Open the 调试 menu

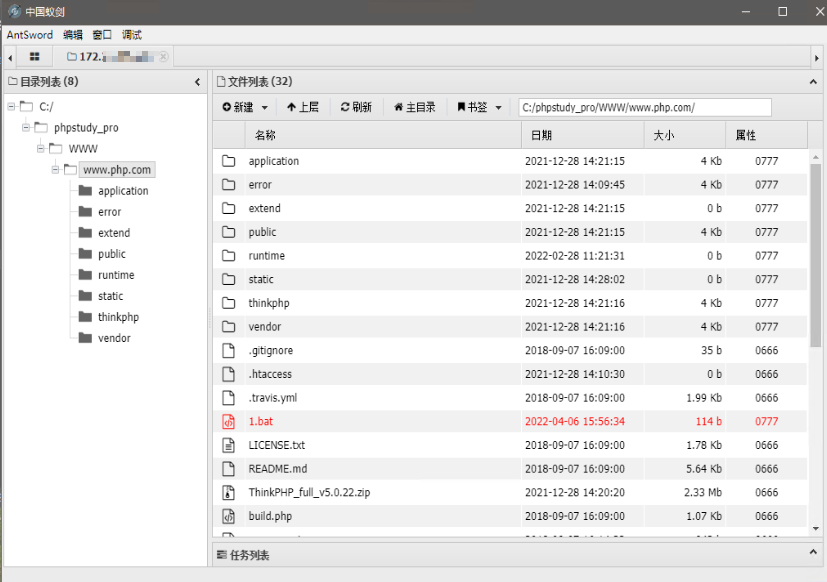131,35
